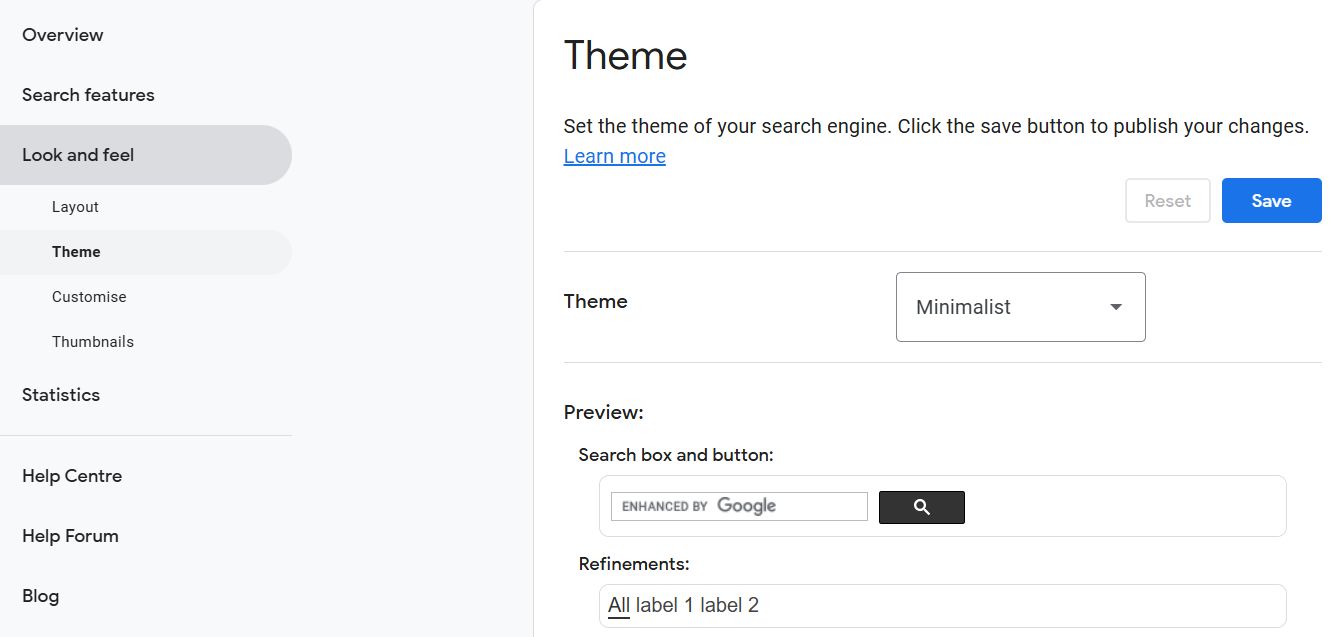Open the Help Forum link
This screenshot has height=637, width=1338.
point(70,536)
